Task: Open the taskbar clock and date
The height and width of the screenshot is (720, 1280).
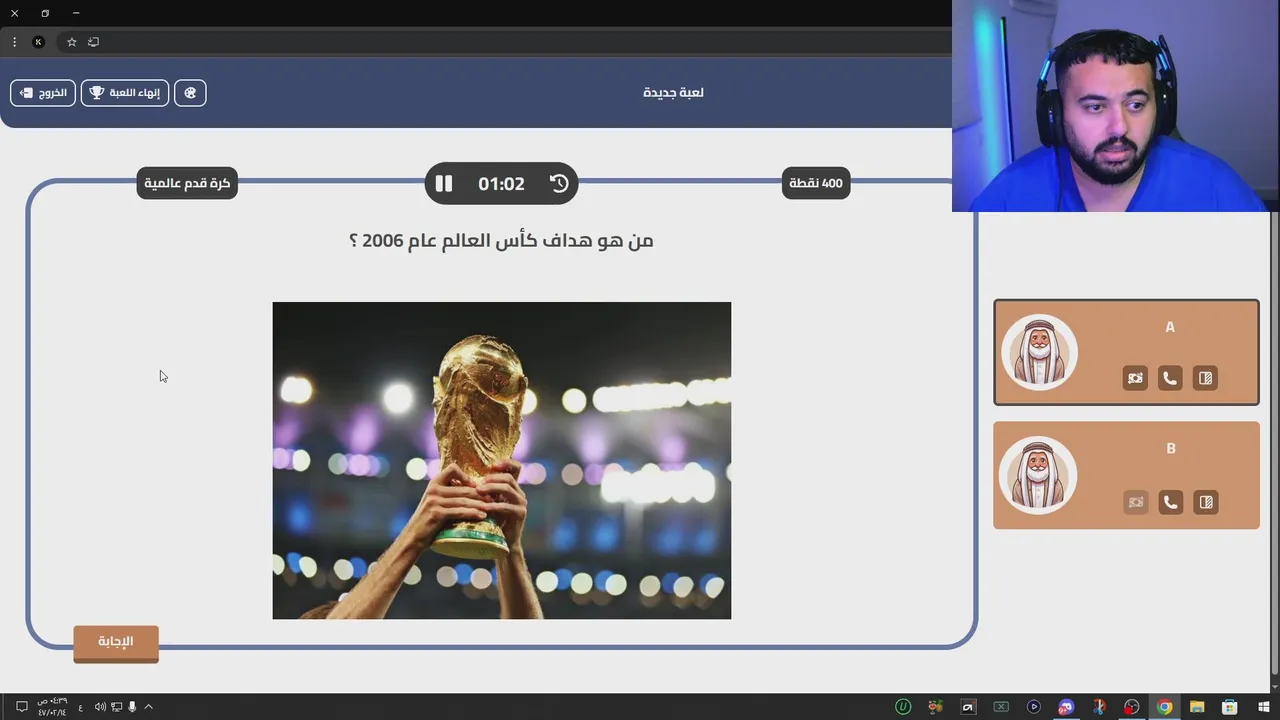Action: pos(52,707)
